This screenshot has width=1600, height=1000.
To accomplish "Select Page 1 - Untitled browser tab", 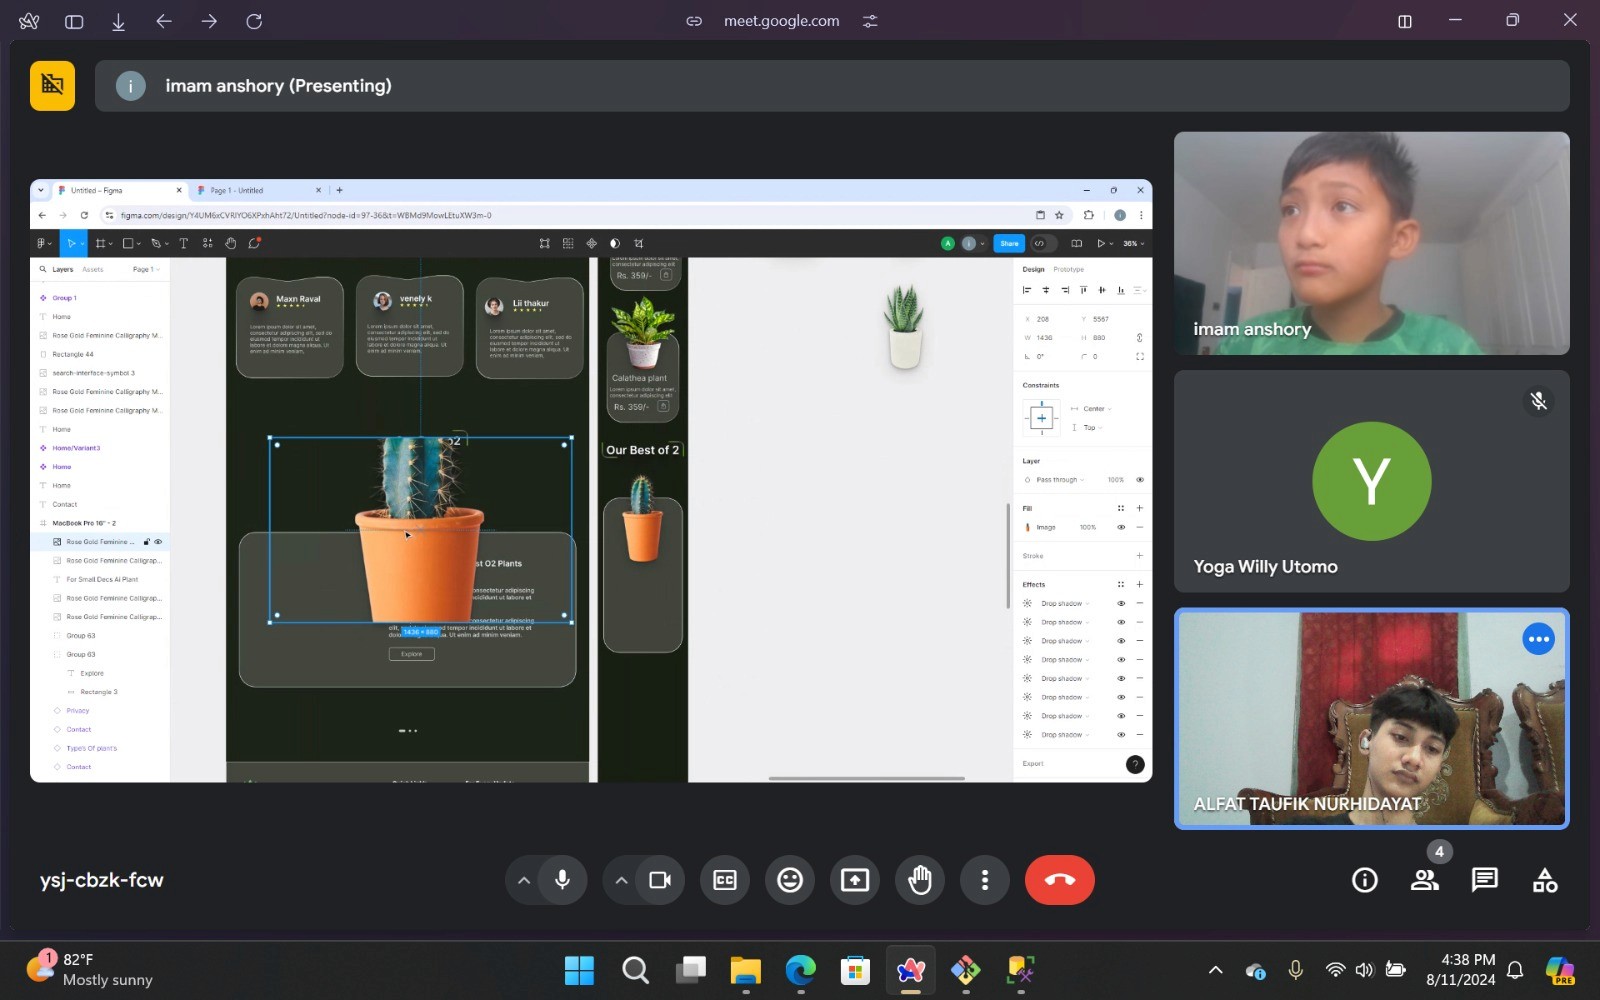I will coord(258,190).
